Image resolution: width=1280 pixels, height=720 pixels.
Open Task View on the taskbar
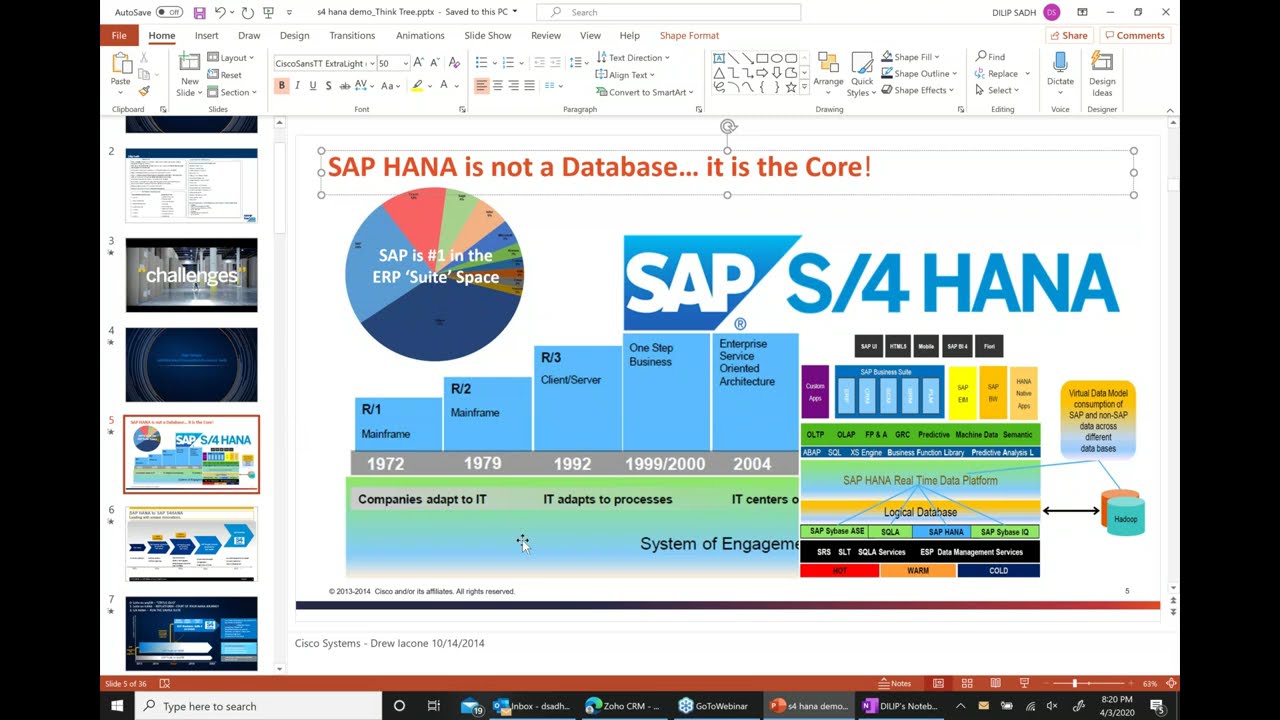[x=433, y=706]
